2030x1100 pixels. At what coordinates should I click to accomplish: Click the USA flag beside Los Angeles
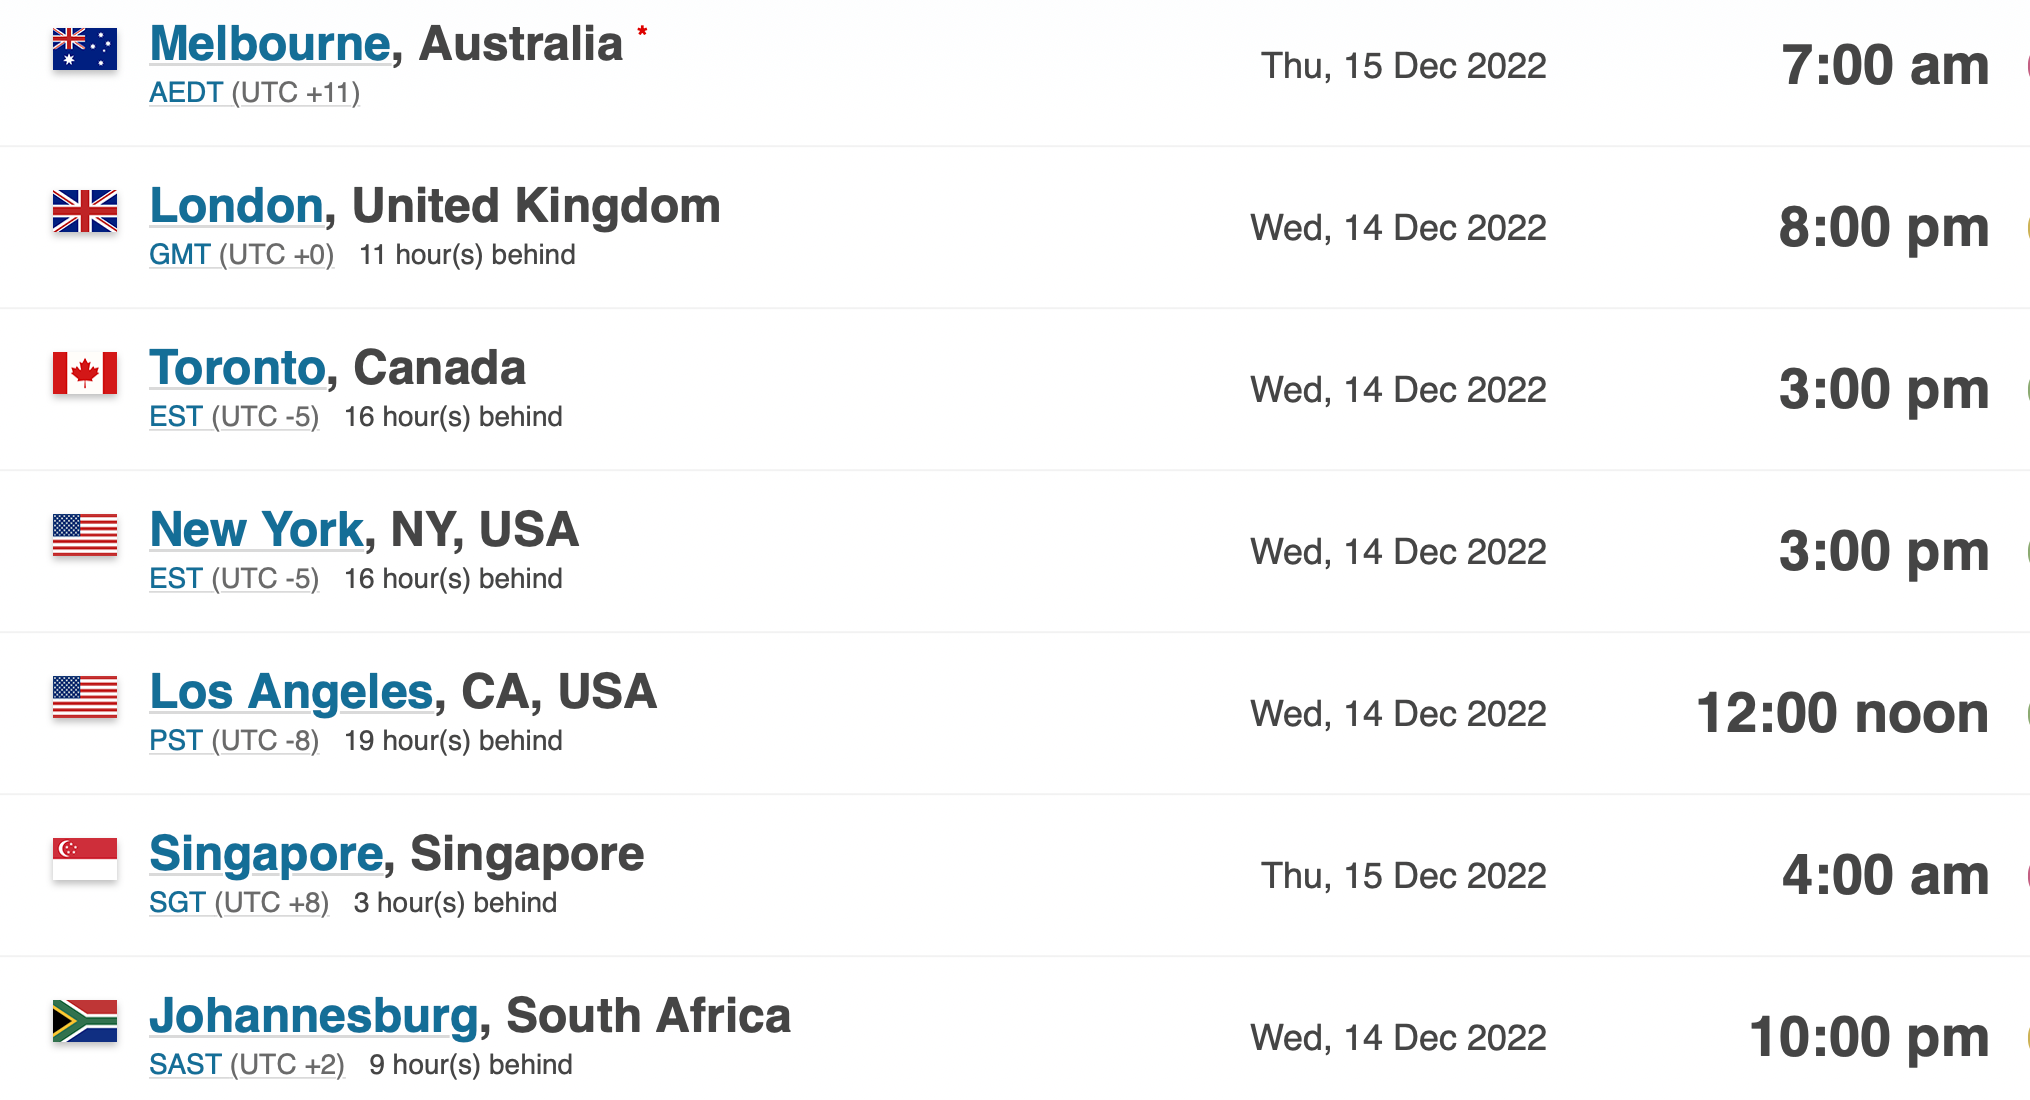click(x=85, y=696)
